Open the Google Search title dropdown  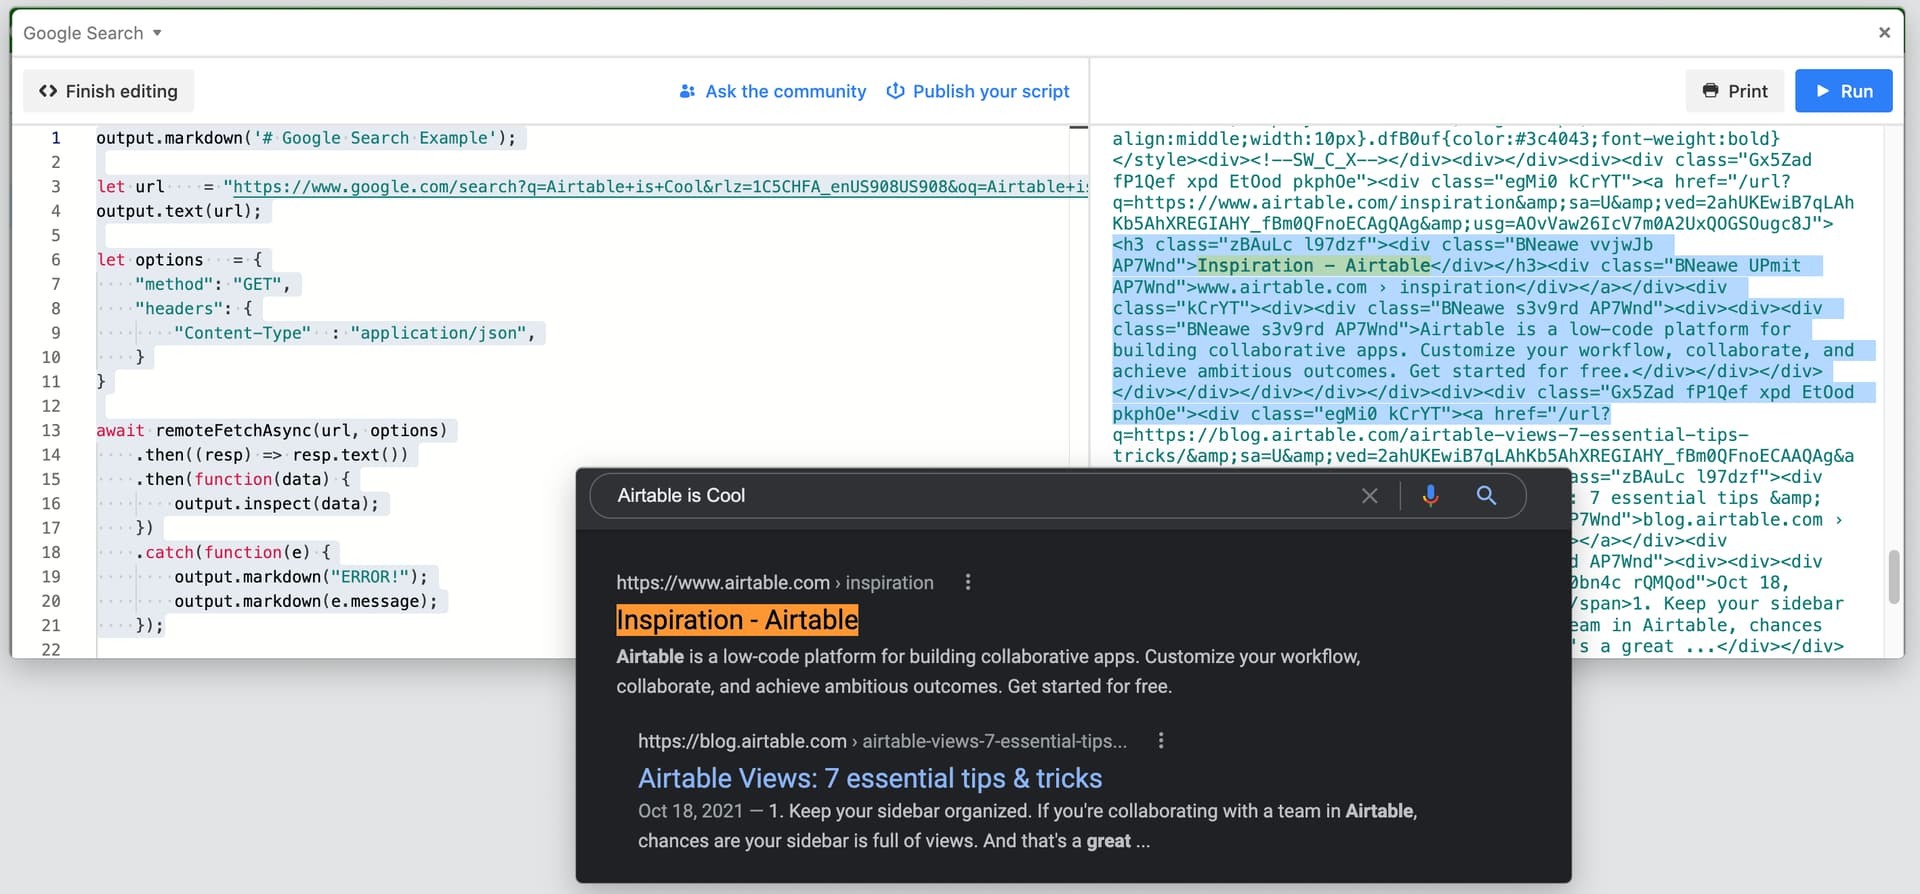[92, 33]
